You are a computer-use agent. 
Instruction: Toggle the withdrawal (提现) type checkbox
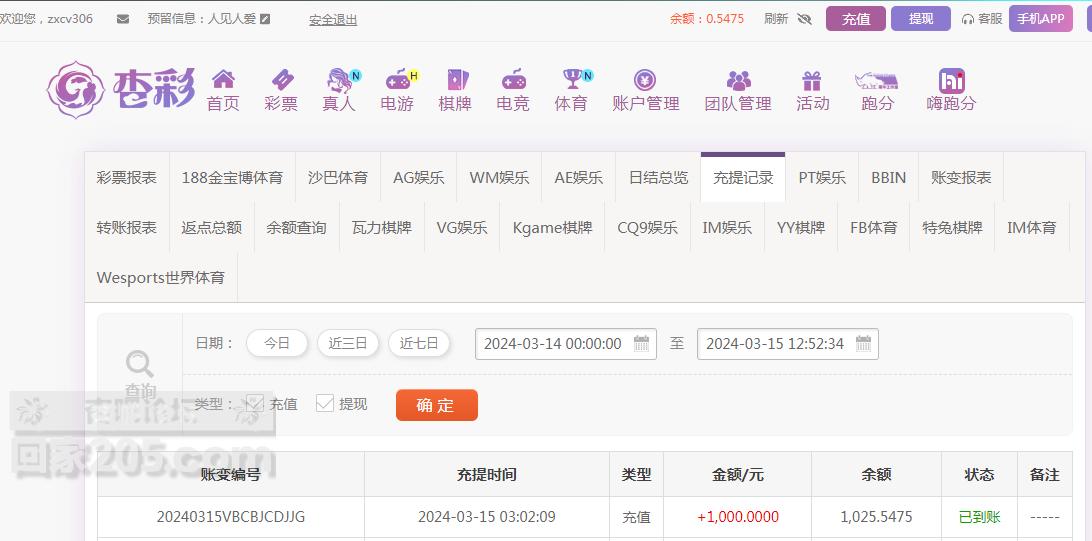325,403
